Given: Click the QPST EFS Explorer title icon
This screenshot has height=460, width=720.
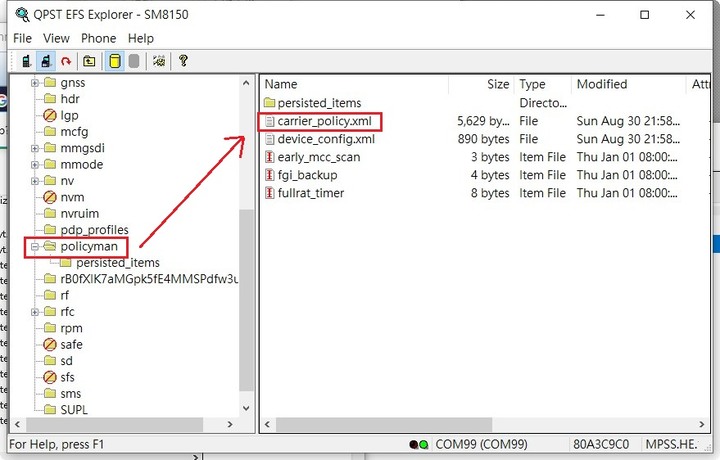Looking at the screenshot, I should [x=22, y=15].
